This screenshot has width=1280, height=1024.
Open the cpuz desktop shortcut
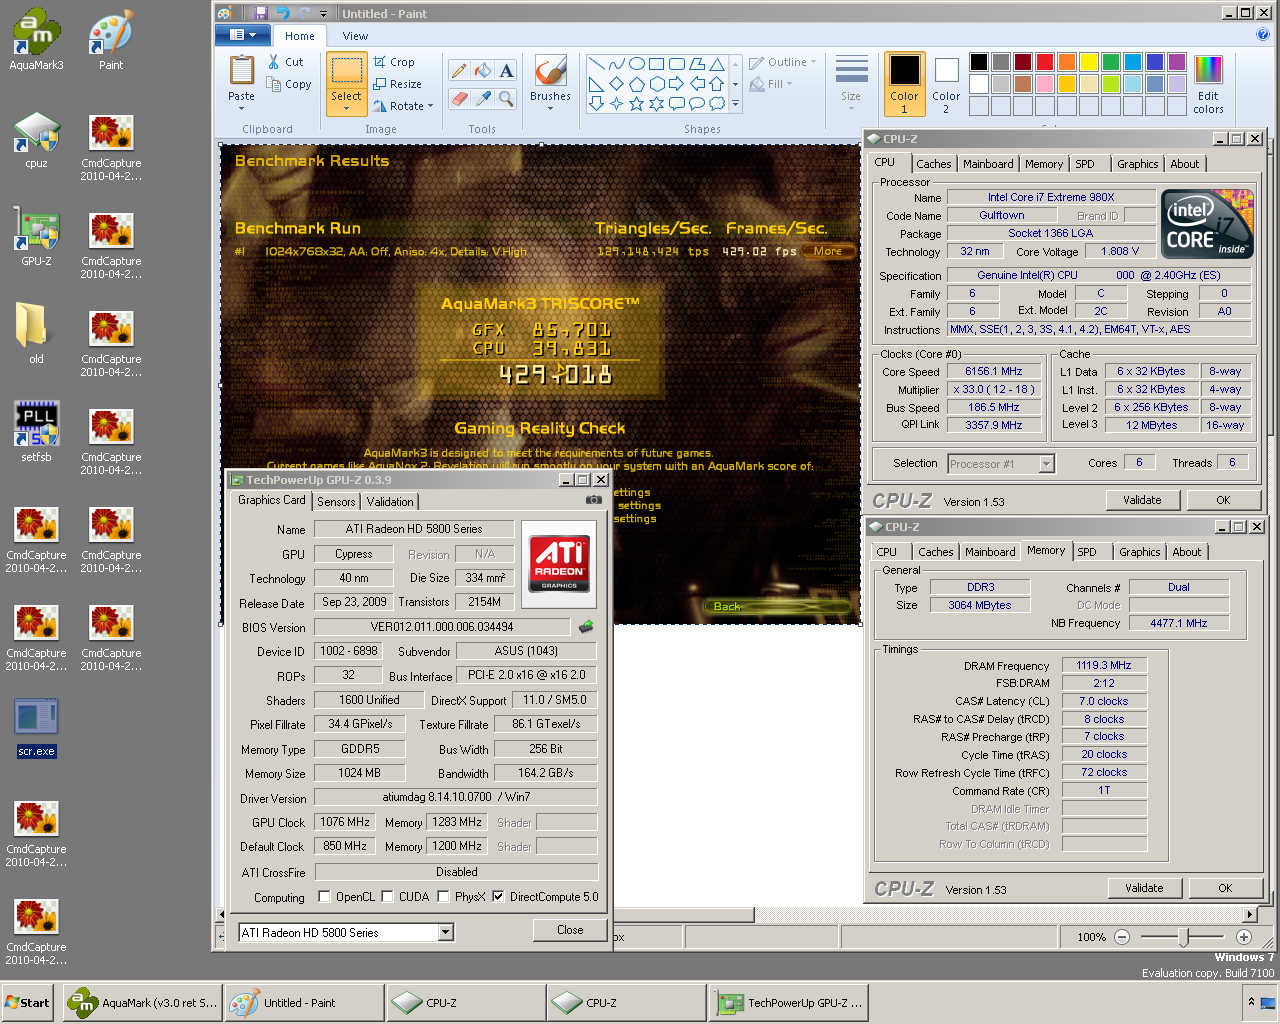(36, 140)
